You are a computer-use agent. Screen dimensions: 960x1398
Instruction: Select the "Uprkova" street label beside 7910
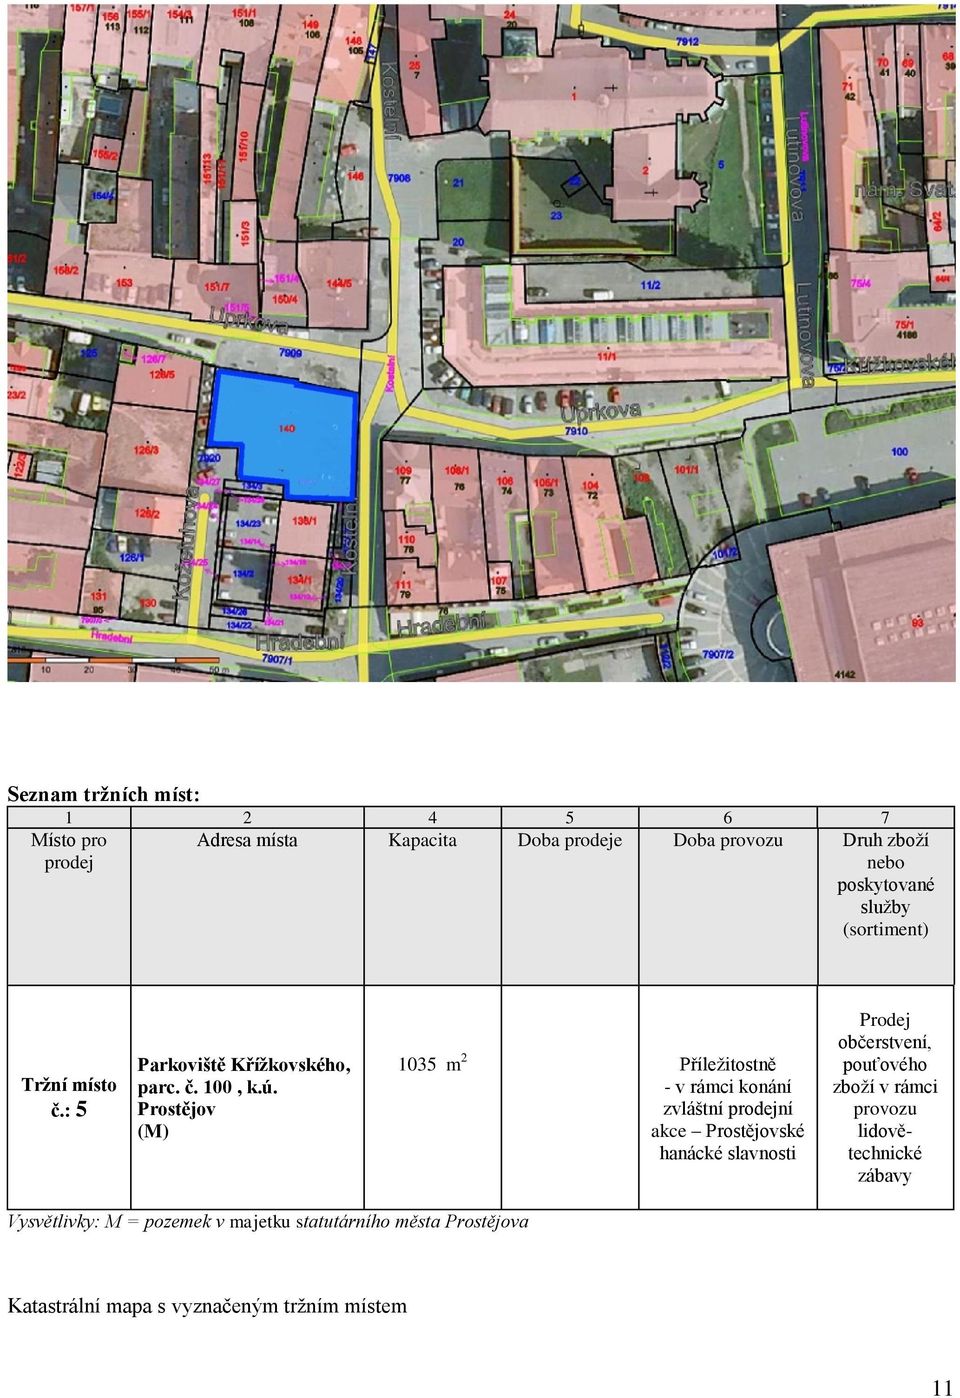600,412
